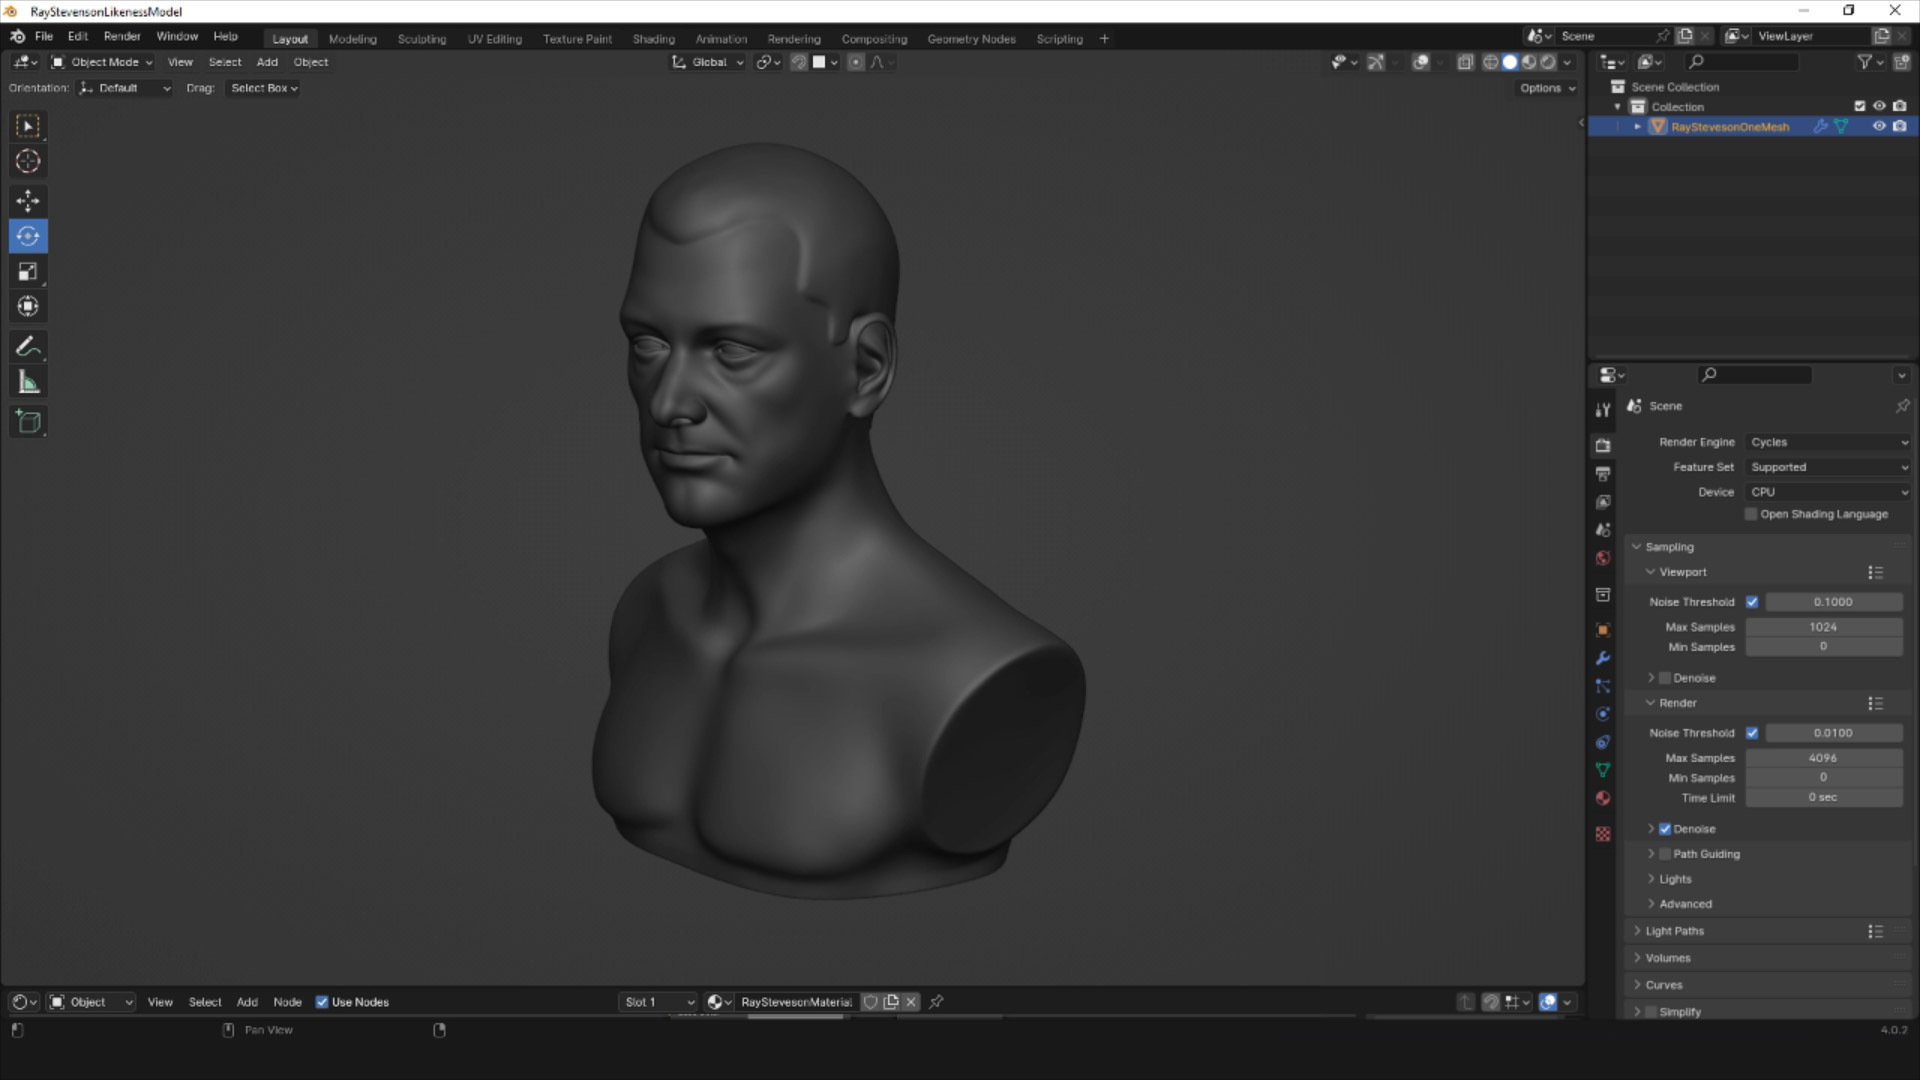Open the Feature Set dropdown

(x=1829, y=467)
